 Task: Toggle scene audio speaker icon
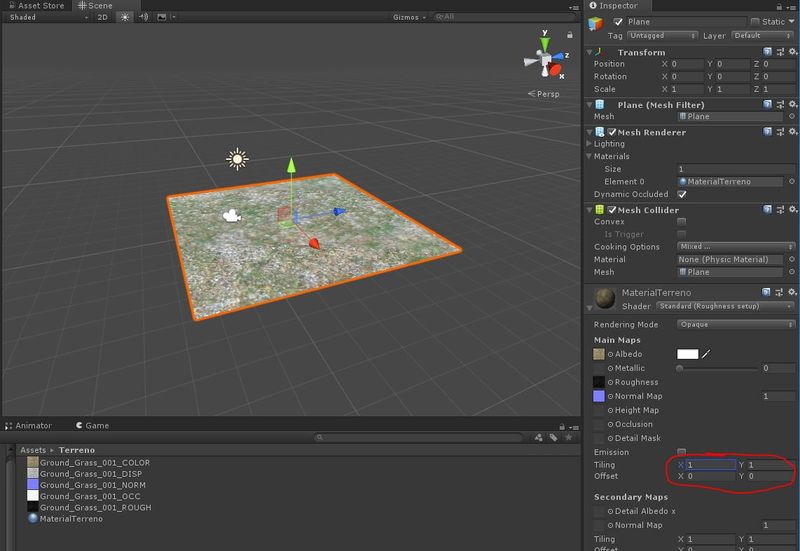tap(143, 17)
